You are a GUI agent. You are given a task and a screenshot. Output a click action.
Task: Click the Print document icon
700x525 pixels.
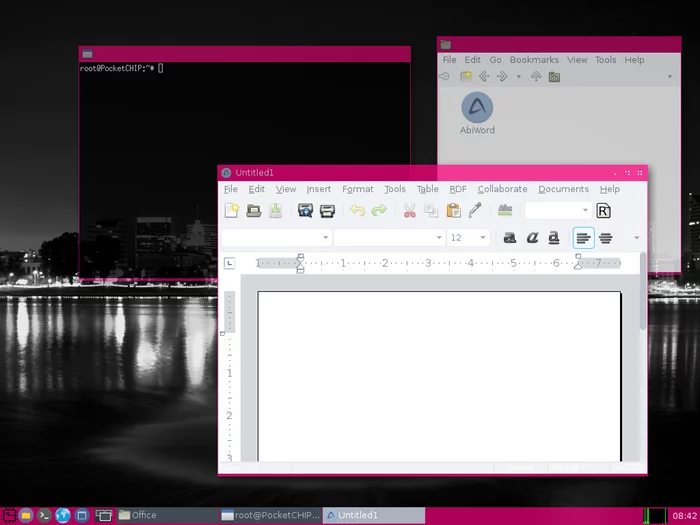coord(327,211)
